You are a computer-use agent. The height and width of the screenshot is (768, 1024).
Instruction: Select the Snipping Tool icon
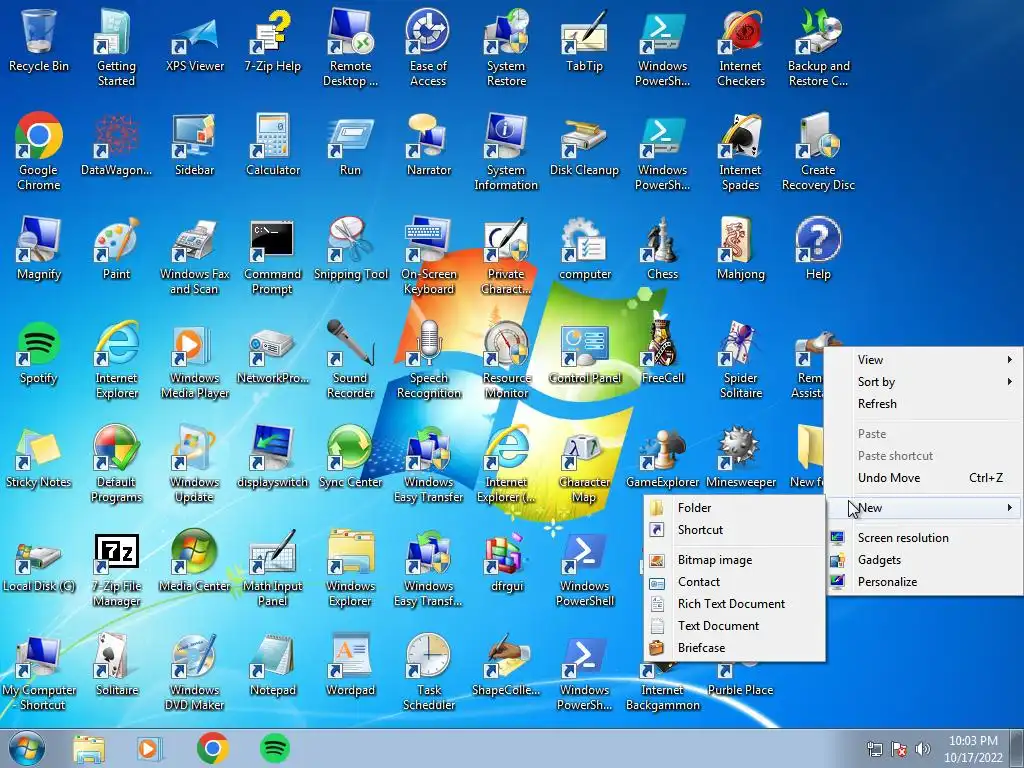(x=351, y=249)
